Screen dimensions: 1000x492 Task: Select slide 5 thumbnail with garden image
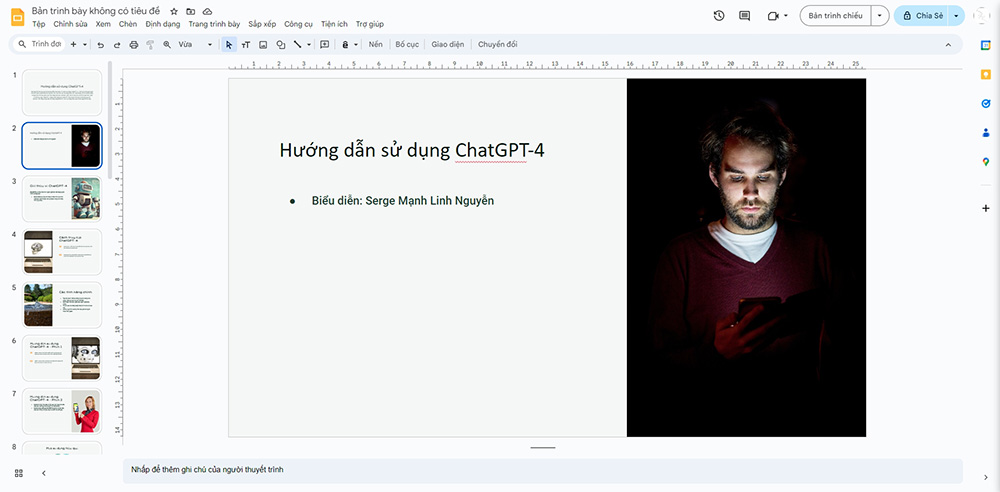coord(62,305)
